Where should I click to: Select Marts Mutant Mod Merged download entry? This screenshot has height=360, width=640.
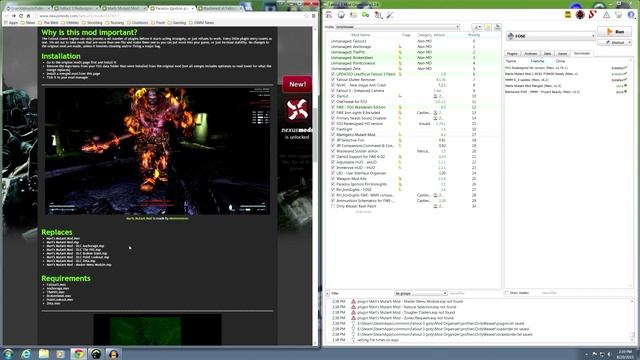point(567,86)
